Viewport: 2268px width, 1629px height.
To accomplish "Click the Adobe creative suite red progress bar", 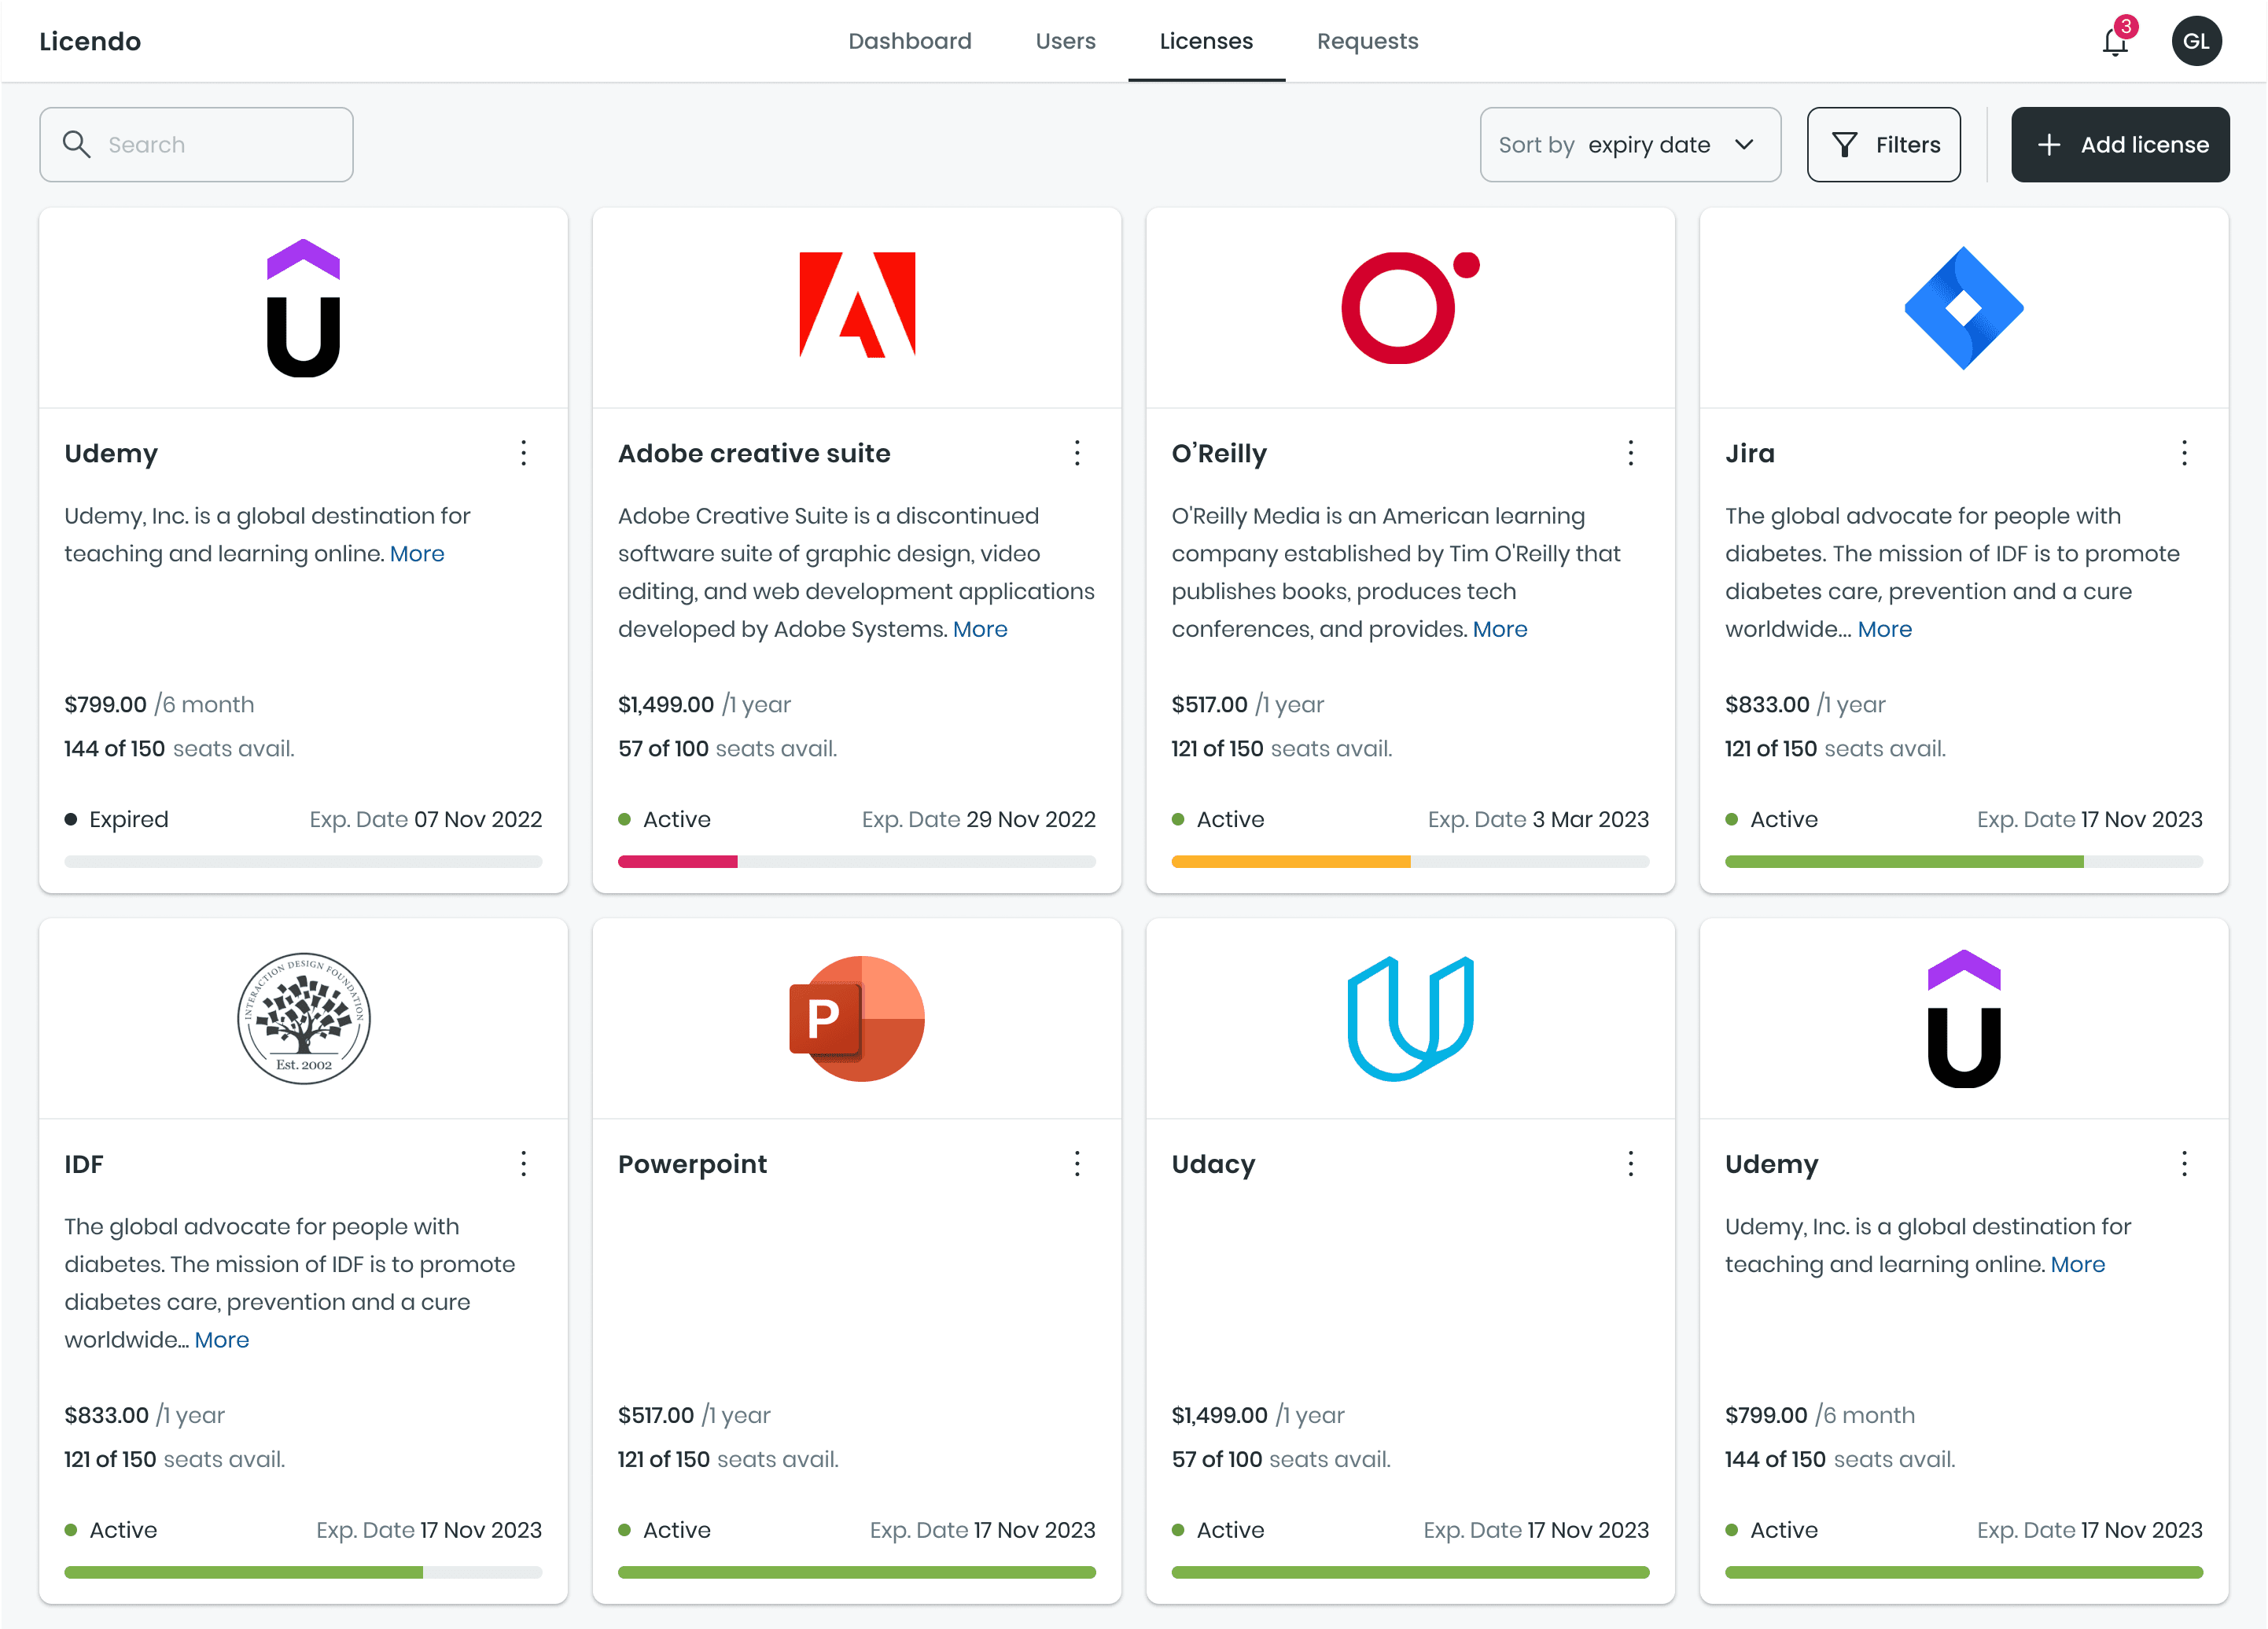I will coord(678,861).
